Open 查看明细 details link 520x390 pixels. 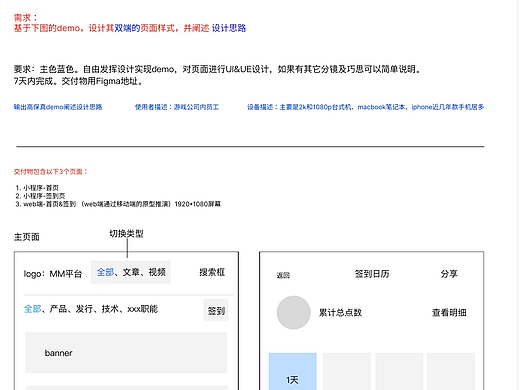(x=449, y=313)
